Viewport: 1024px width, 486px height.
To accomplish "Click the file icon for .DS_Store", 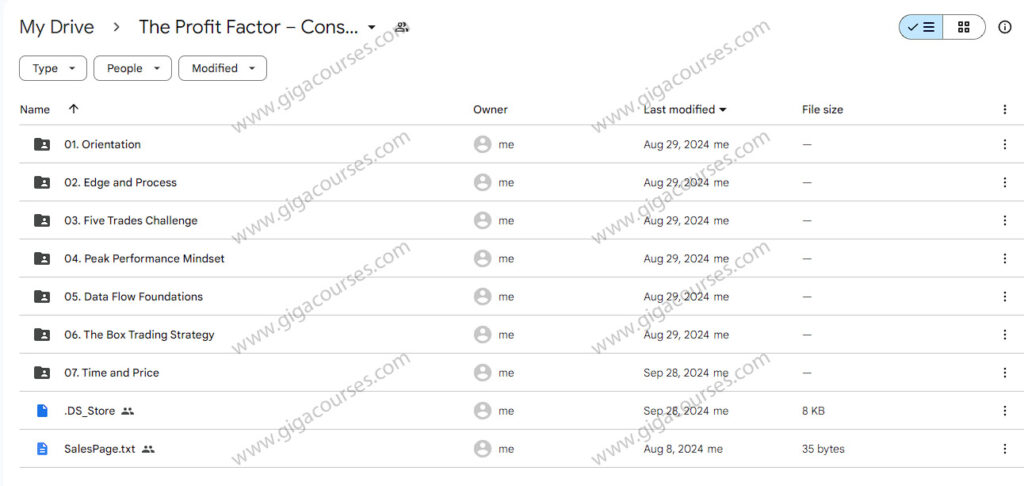I will tap(42, 411).
